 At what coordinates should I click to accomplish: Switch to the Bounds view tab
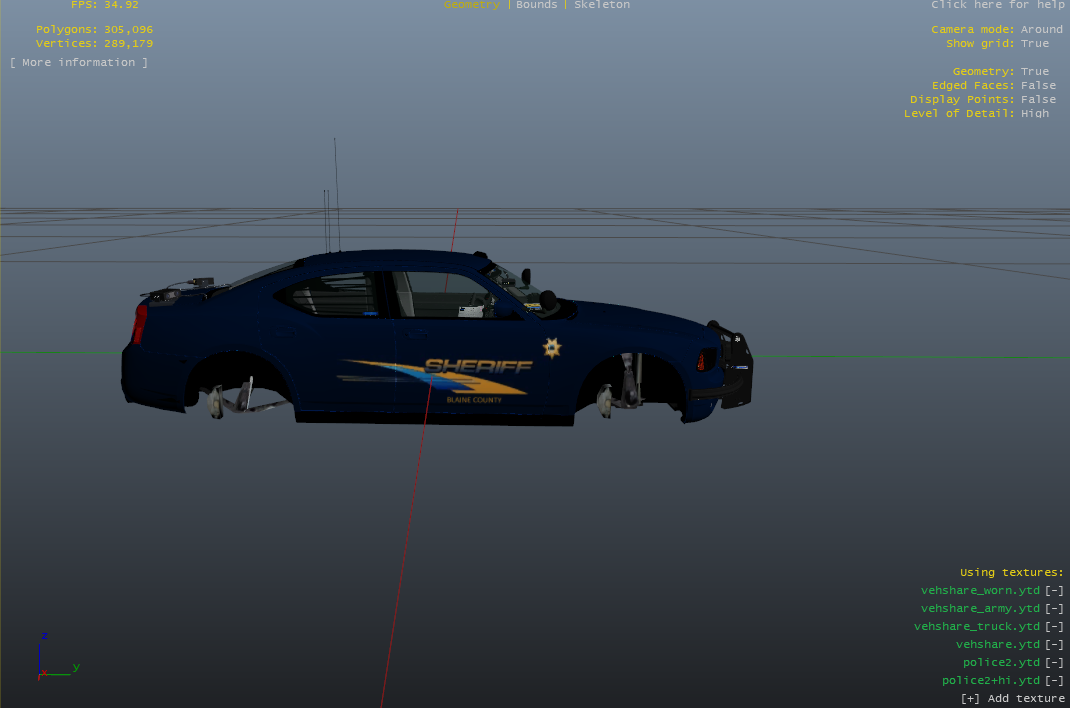click(537, 5)
